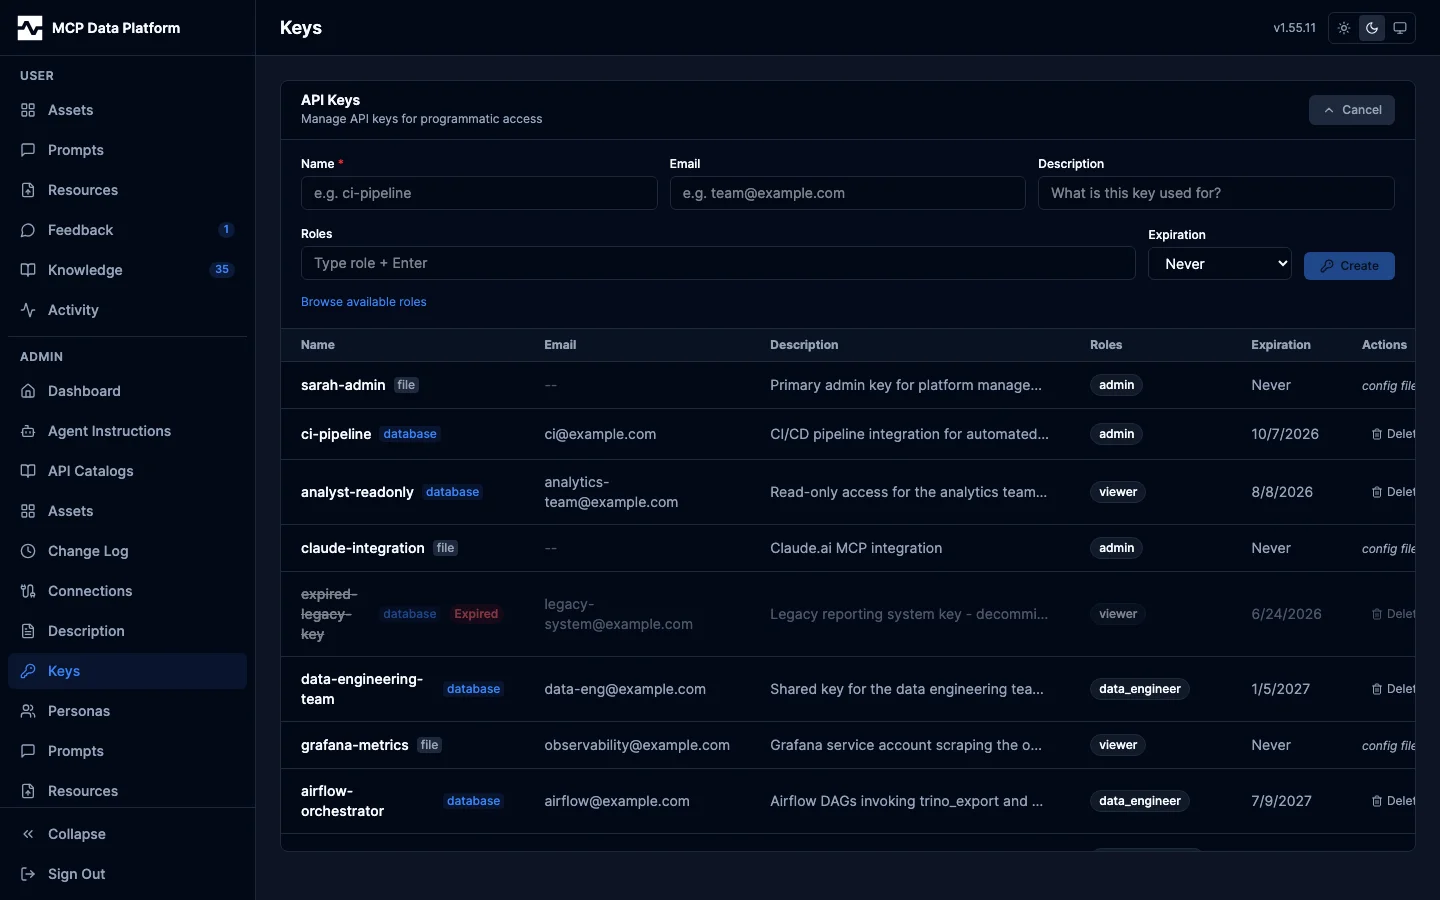
Task: Open Dashboard menu entry
Action: tap(127, 391)
